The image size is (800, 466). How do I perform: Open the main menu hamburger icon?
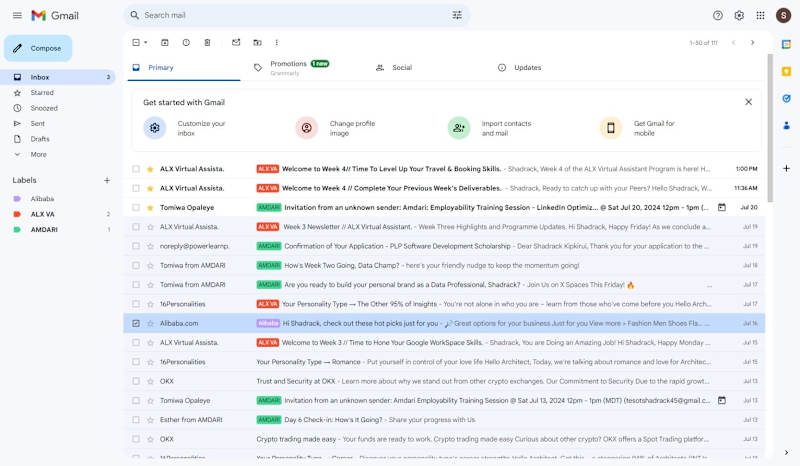point(17,15)
